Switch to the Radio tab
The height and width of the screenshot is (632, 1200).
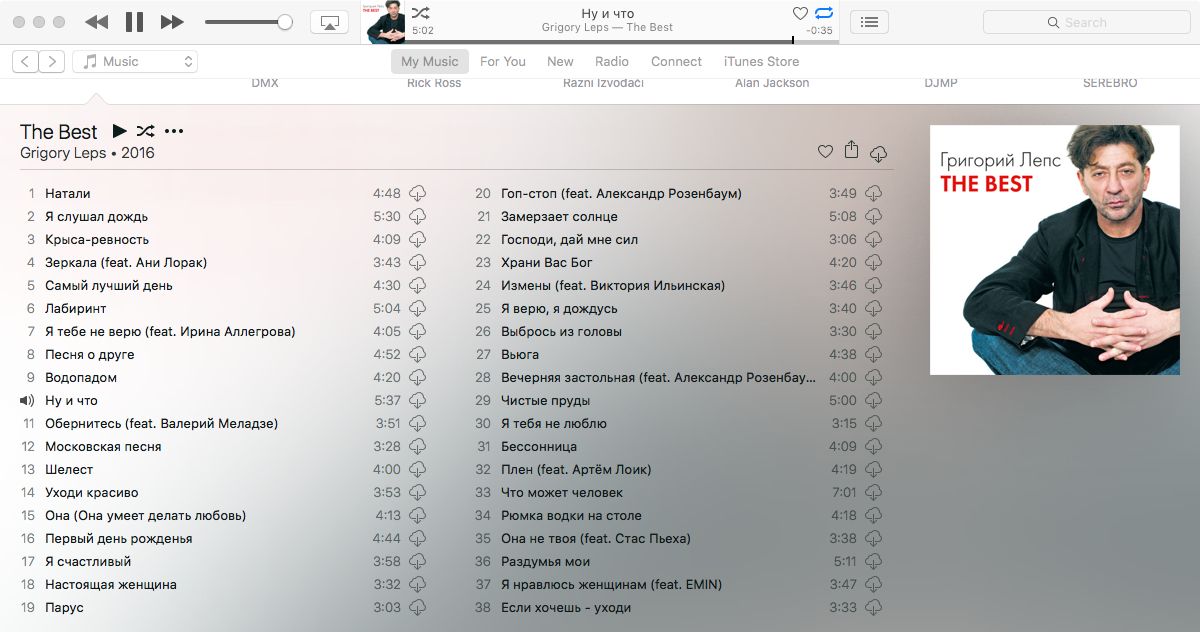pyautogui.click(x=612, y=62)
